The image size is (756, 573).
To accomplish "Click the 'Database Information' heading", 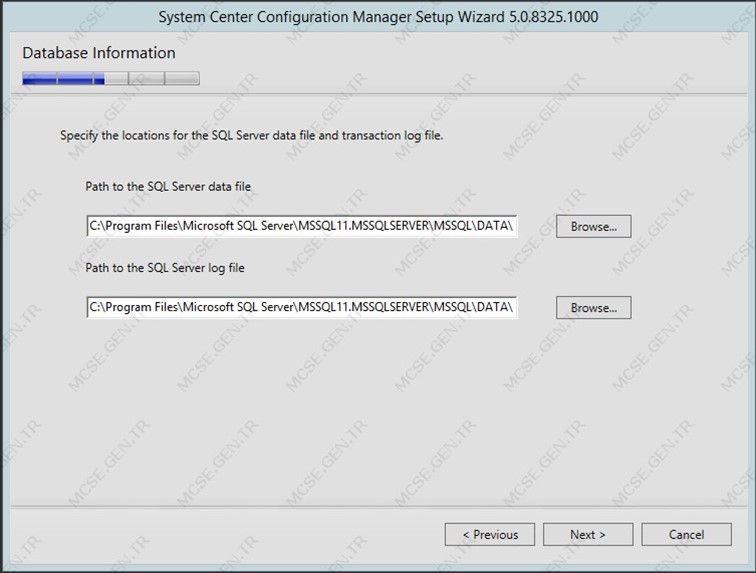I will [99, 53].
